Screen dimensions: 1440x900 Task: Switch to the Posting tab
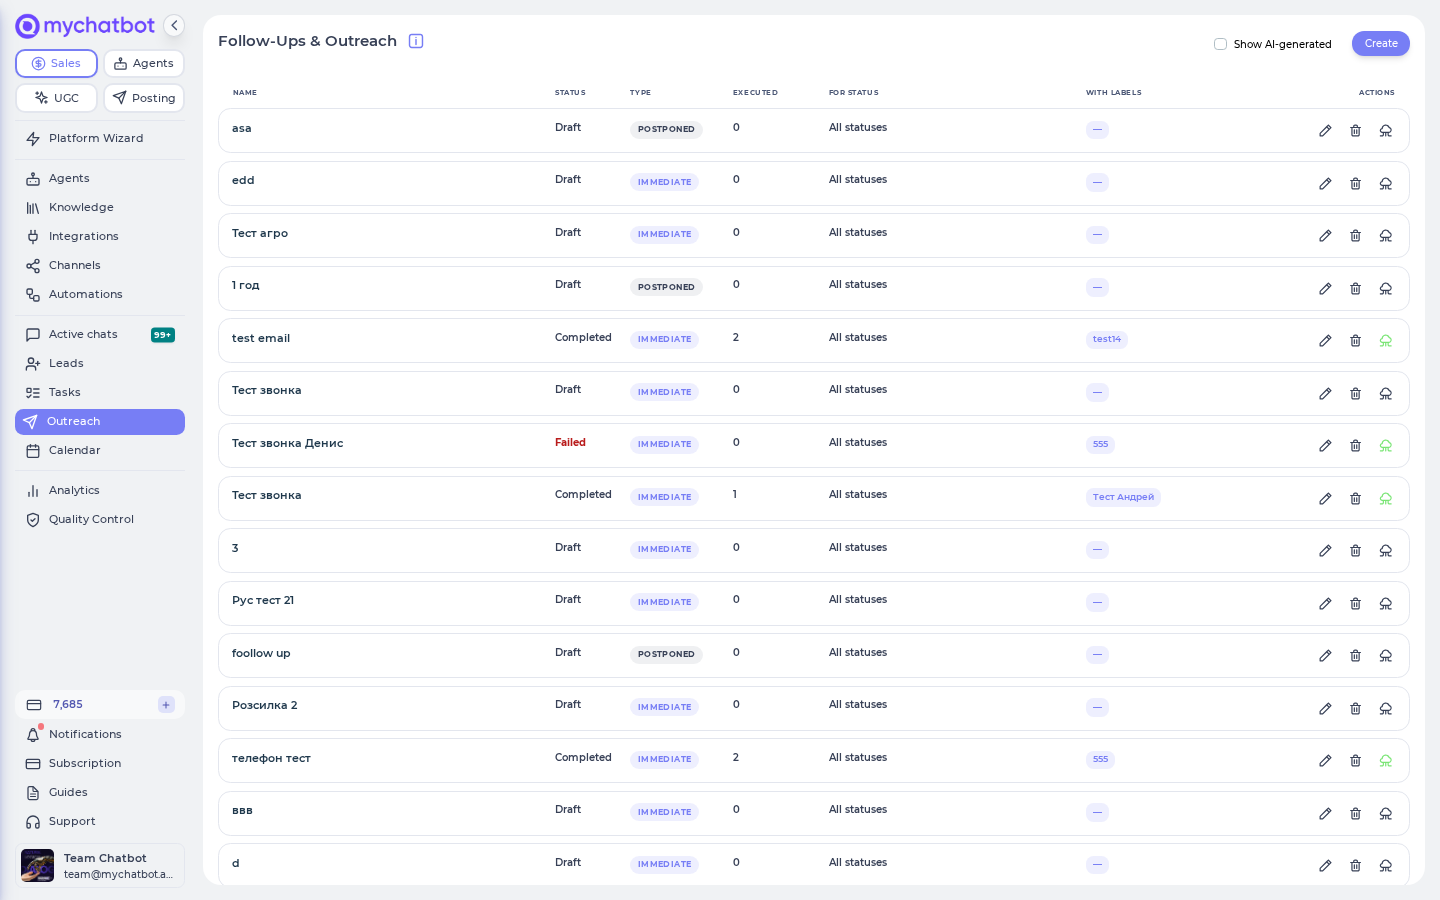144,98
